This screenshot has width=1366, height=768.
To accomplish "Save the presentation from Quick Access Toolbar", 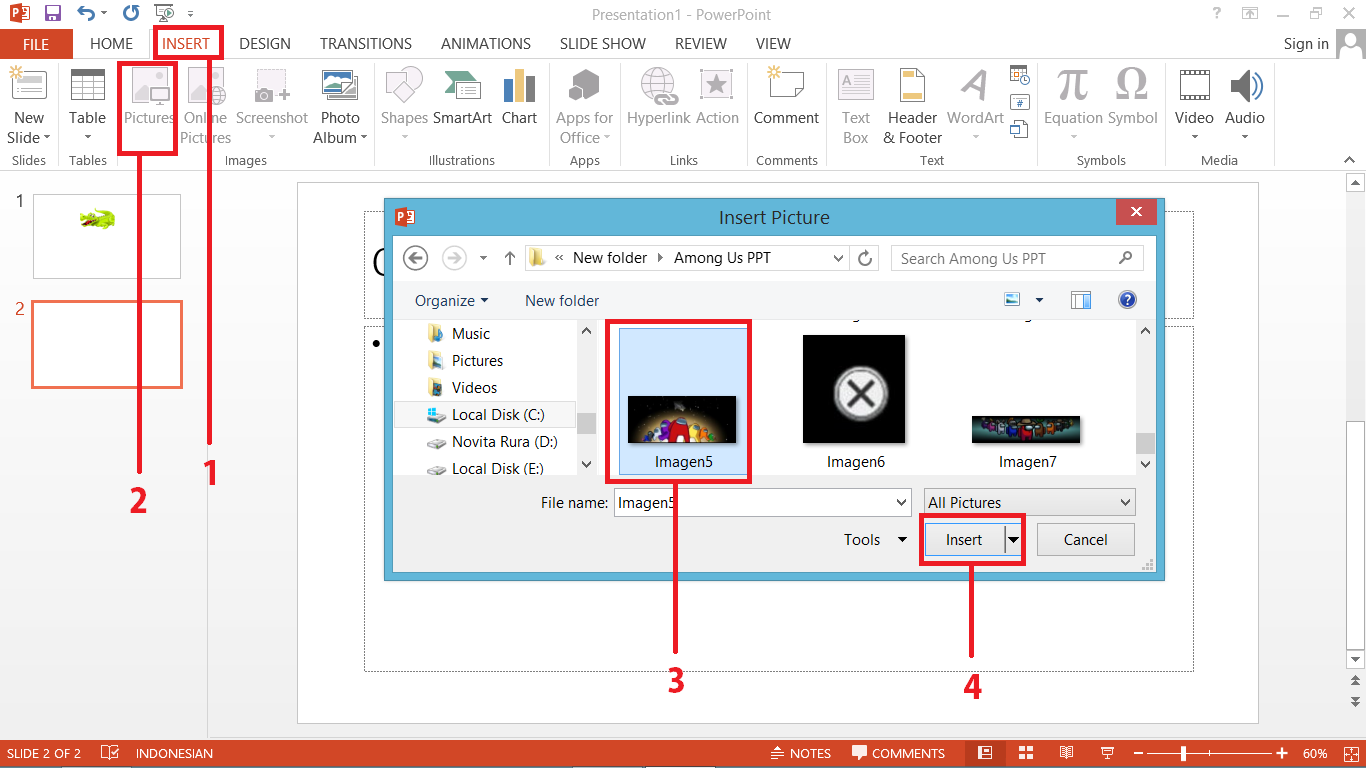I will [52, 14].
